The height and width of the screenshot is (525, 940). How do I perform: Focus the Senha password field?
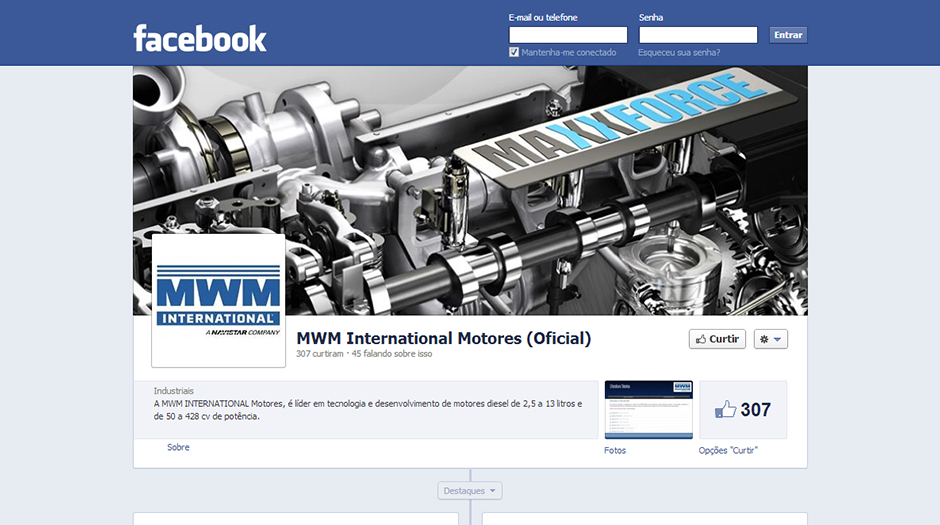698,35
